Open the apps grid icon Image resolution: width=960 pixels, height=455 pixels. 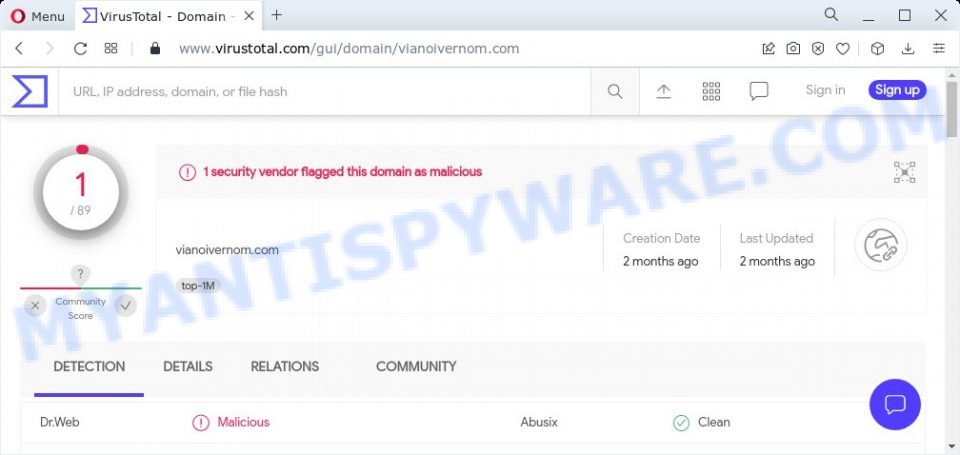[x=711, y=91]
